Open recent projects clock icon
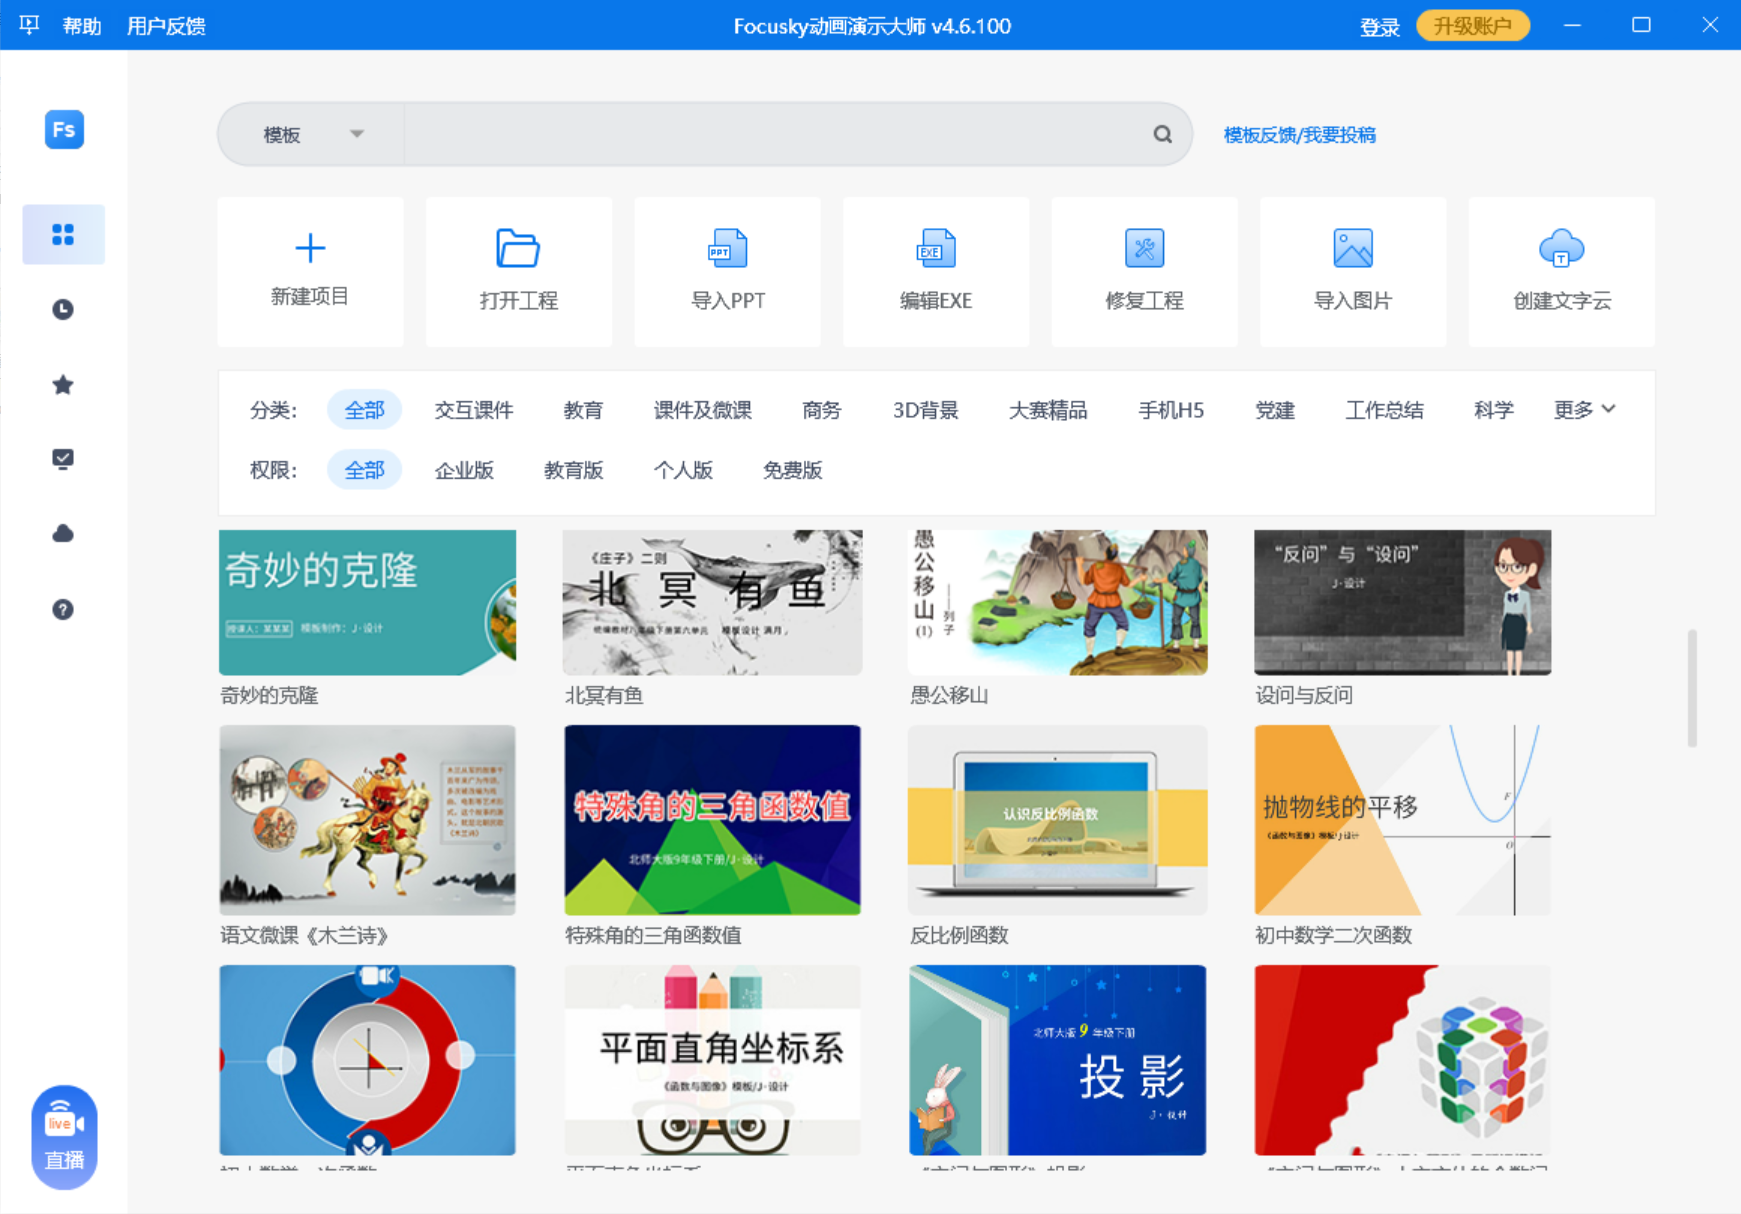The width and height of the screenshot is (1741, 1214). tap(63, 309)
